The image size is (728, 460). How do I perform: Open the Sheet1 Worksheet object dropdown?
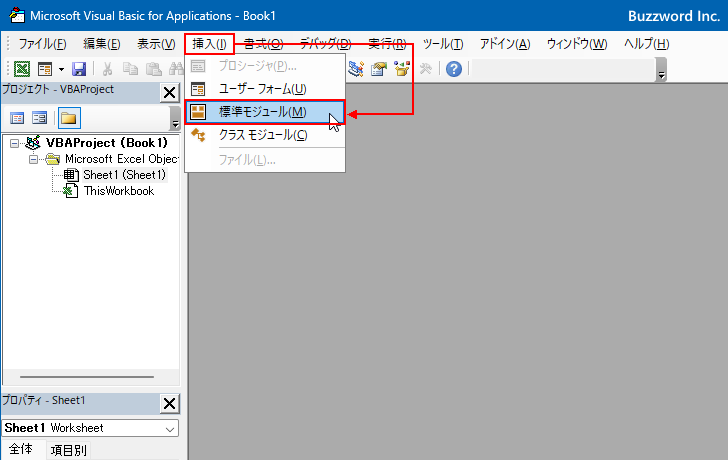[170, 428]
